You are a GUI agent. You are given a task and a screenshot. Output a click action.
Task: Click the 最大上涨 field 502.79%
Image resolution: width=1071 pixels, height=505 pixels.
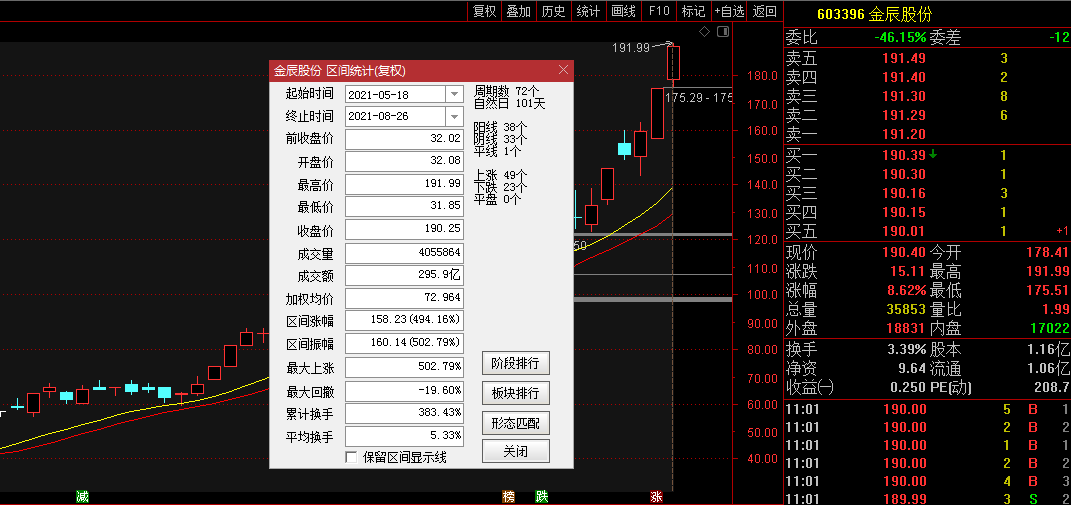tap(404, 368)
